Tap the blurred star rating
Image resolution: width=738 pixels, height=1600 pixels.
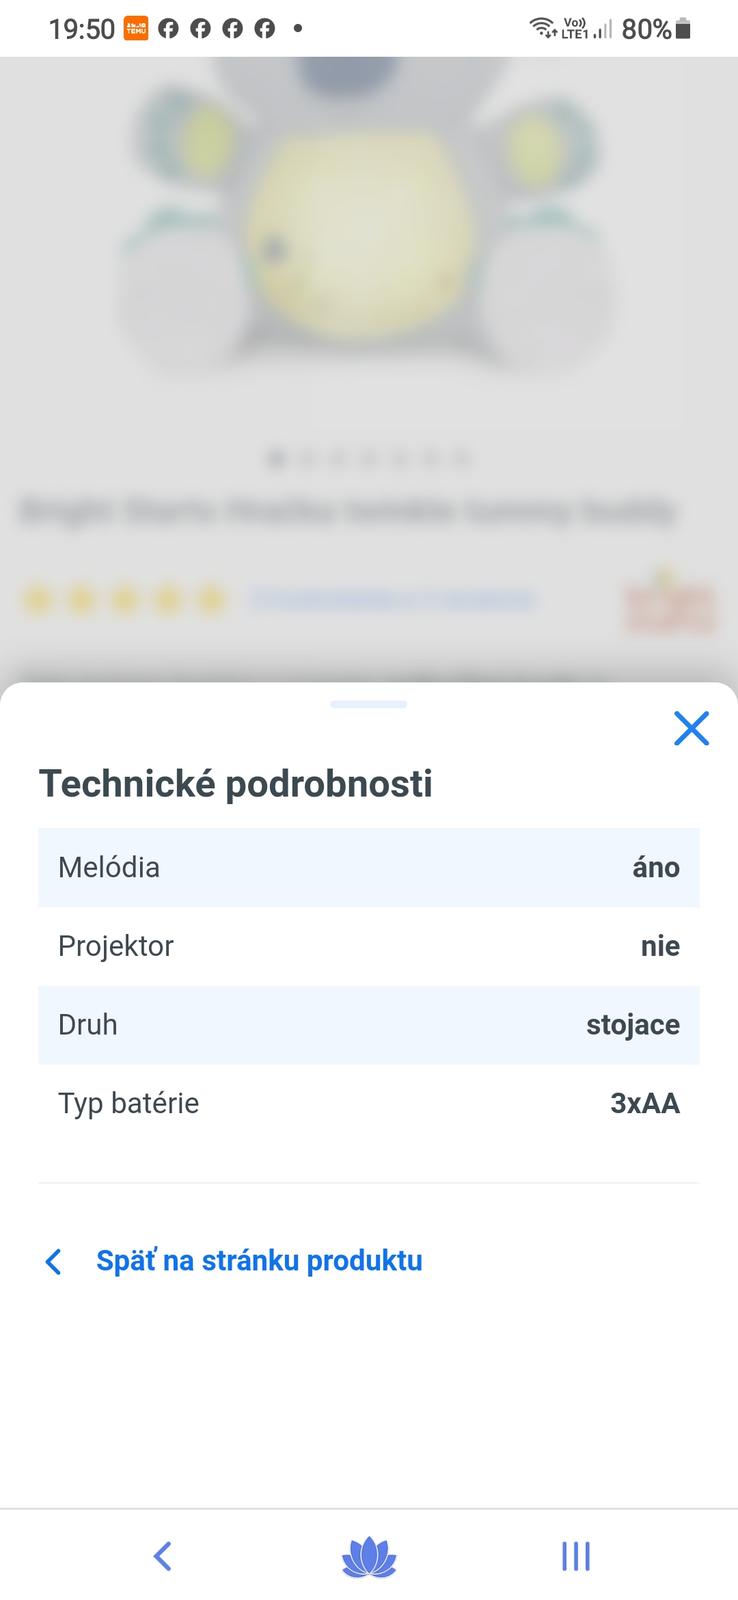[x=125, y=600]
